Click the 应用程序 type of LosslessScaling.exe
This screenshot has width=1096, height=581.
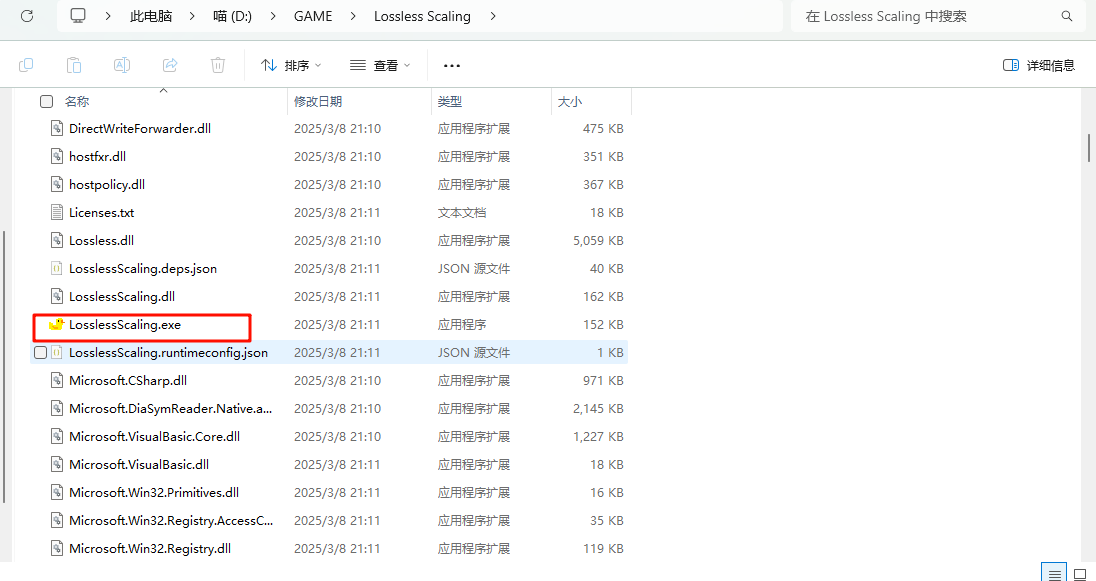[x=462, y=324]
